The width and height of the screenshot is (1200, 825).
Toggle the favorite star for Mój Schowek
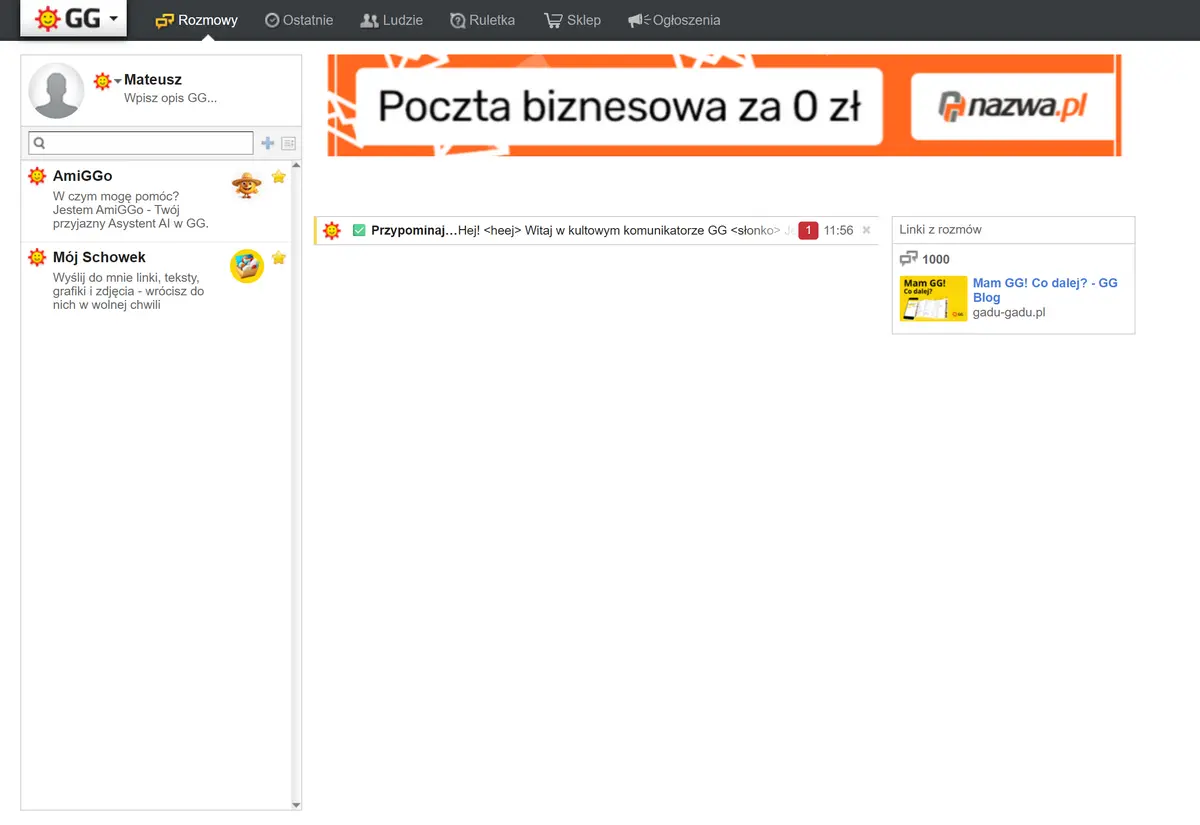point(279,258)
